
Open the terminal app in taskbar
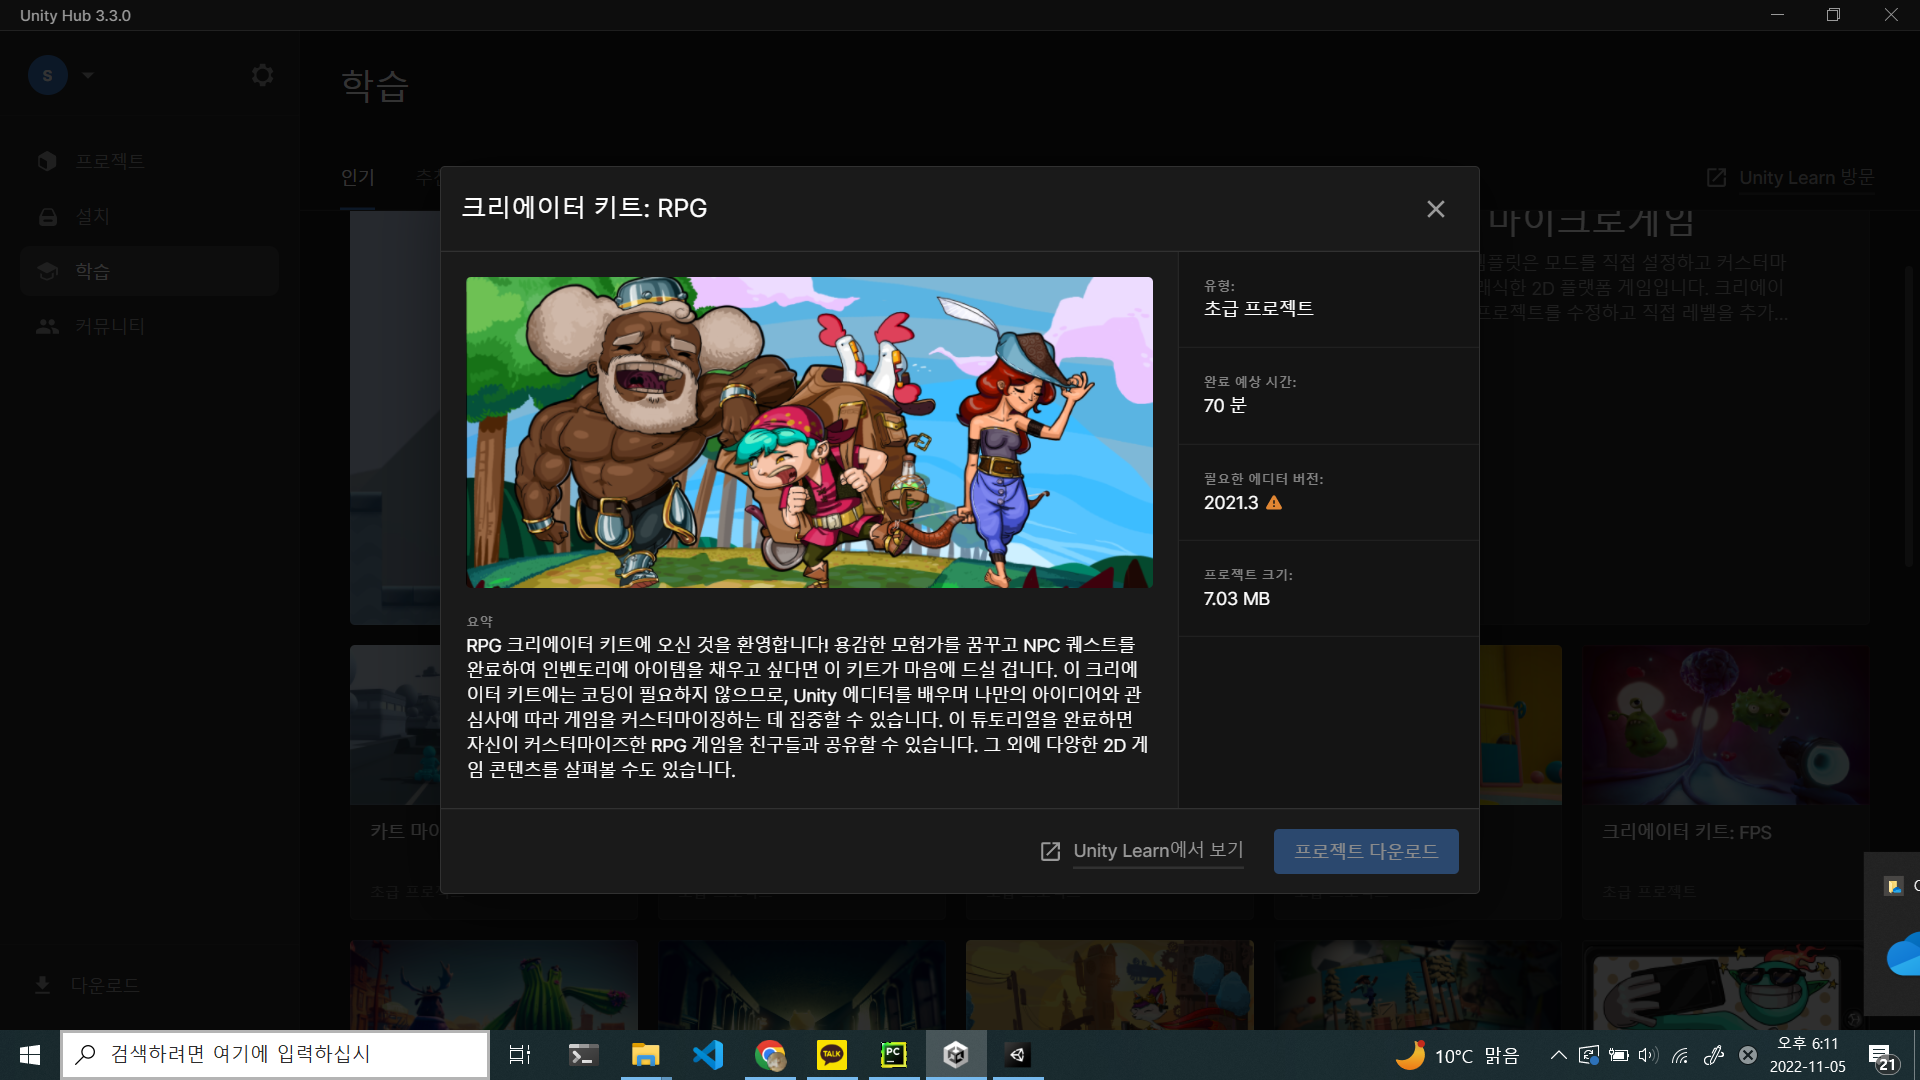(583, 1055)
